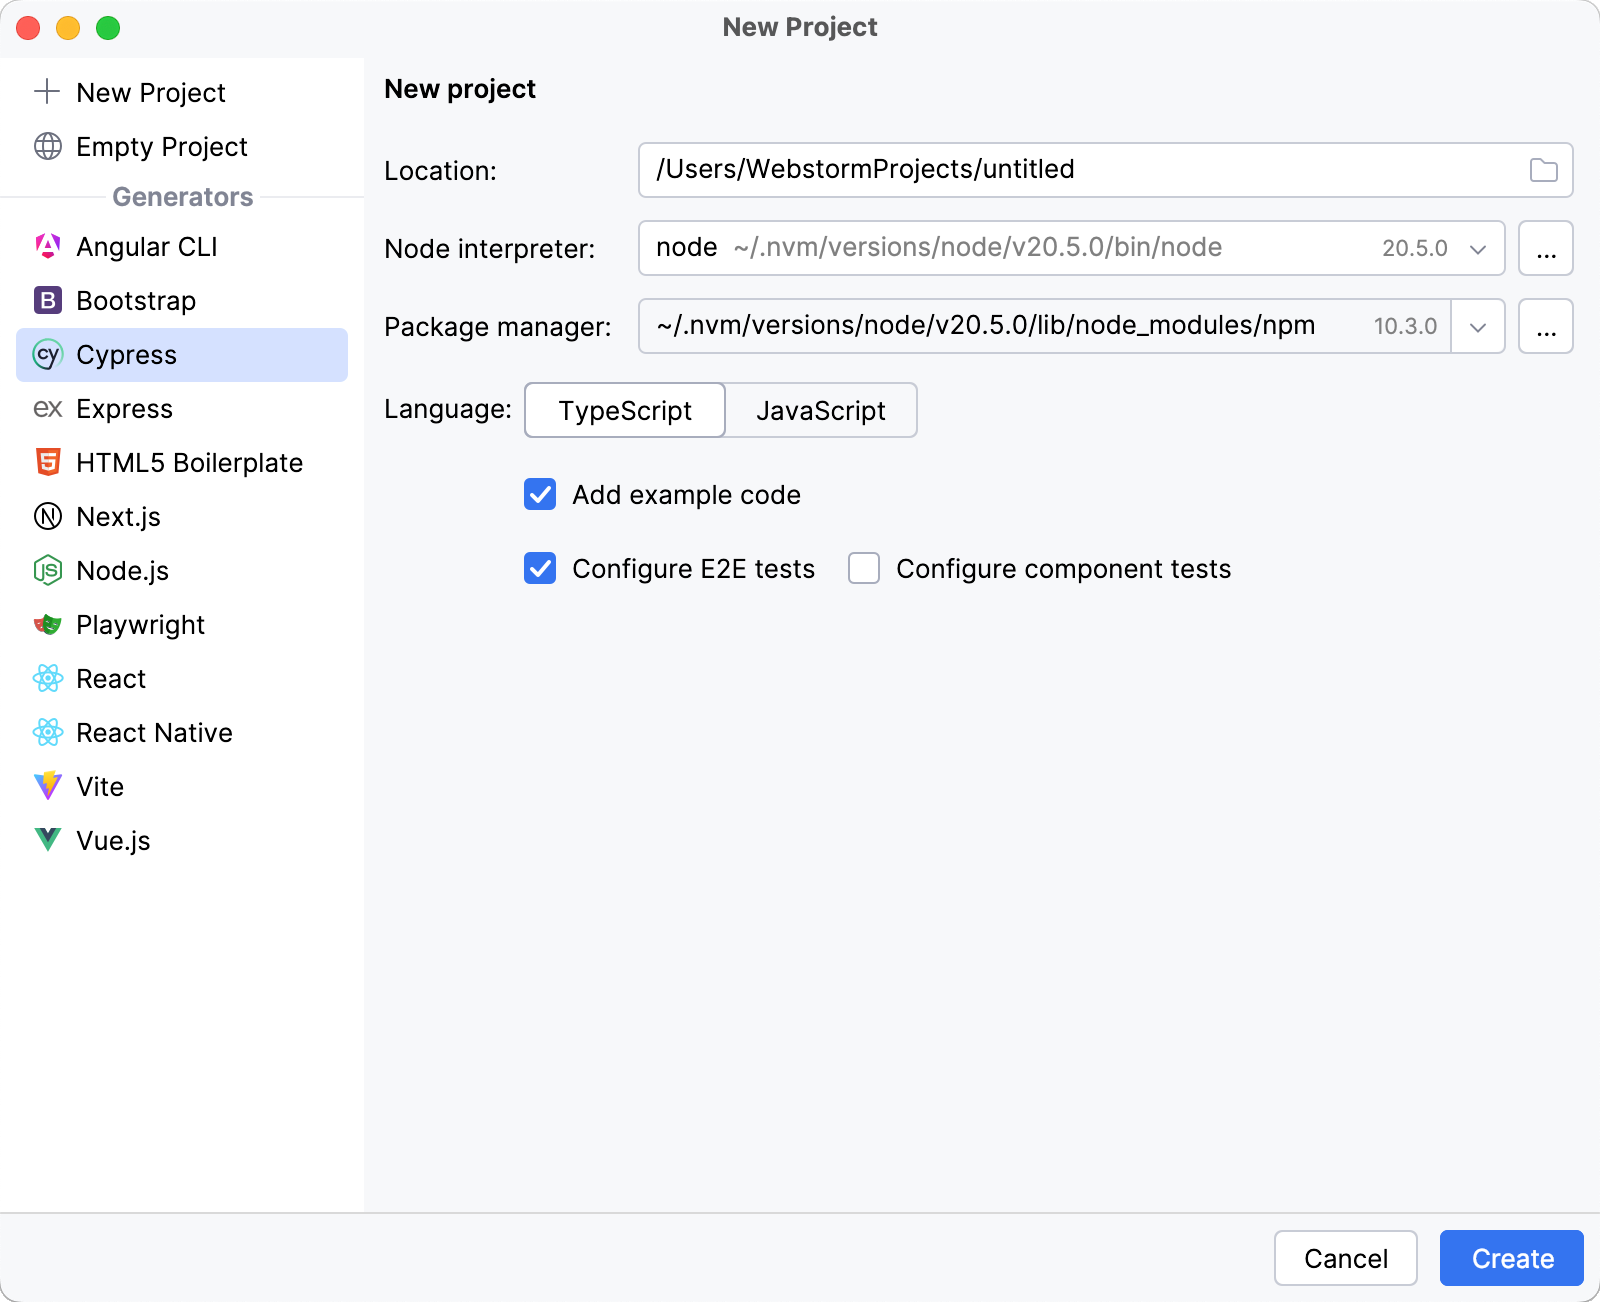Image resolution: width=1600 pixels, height=1302 pixels.
Task: Open extra options for Node interpreter
Action: point(1545,248)
